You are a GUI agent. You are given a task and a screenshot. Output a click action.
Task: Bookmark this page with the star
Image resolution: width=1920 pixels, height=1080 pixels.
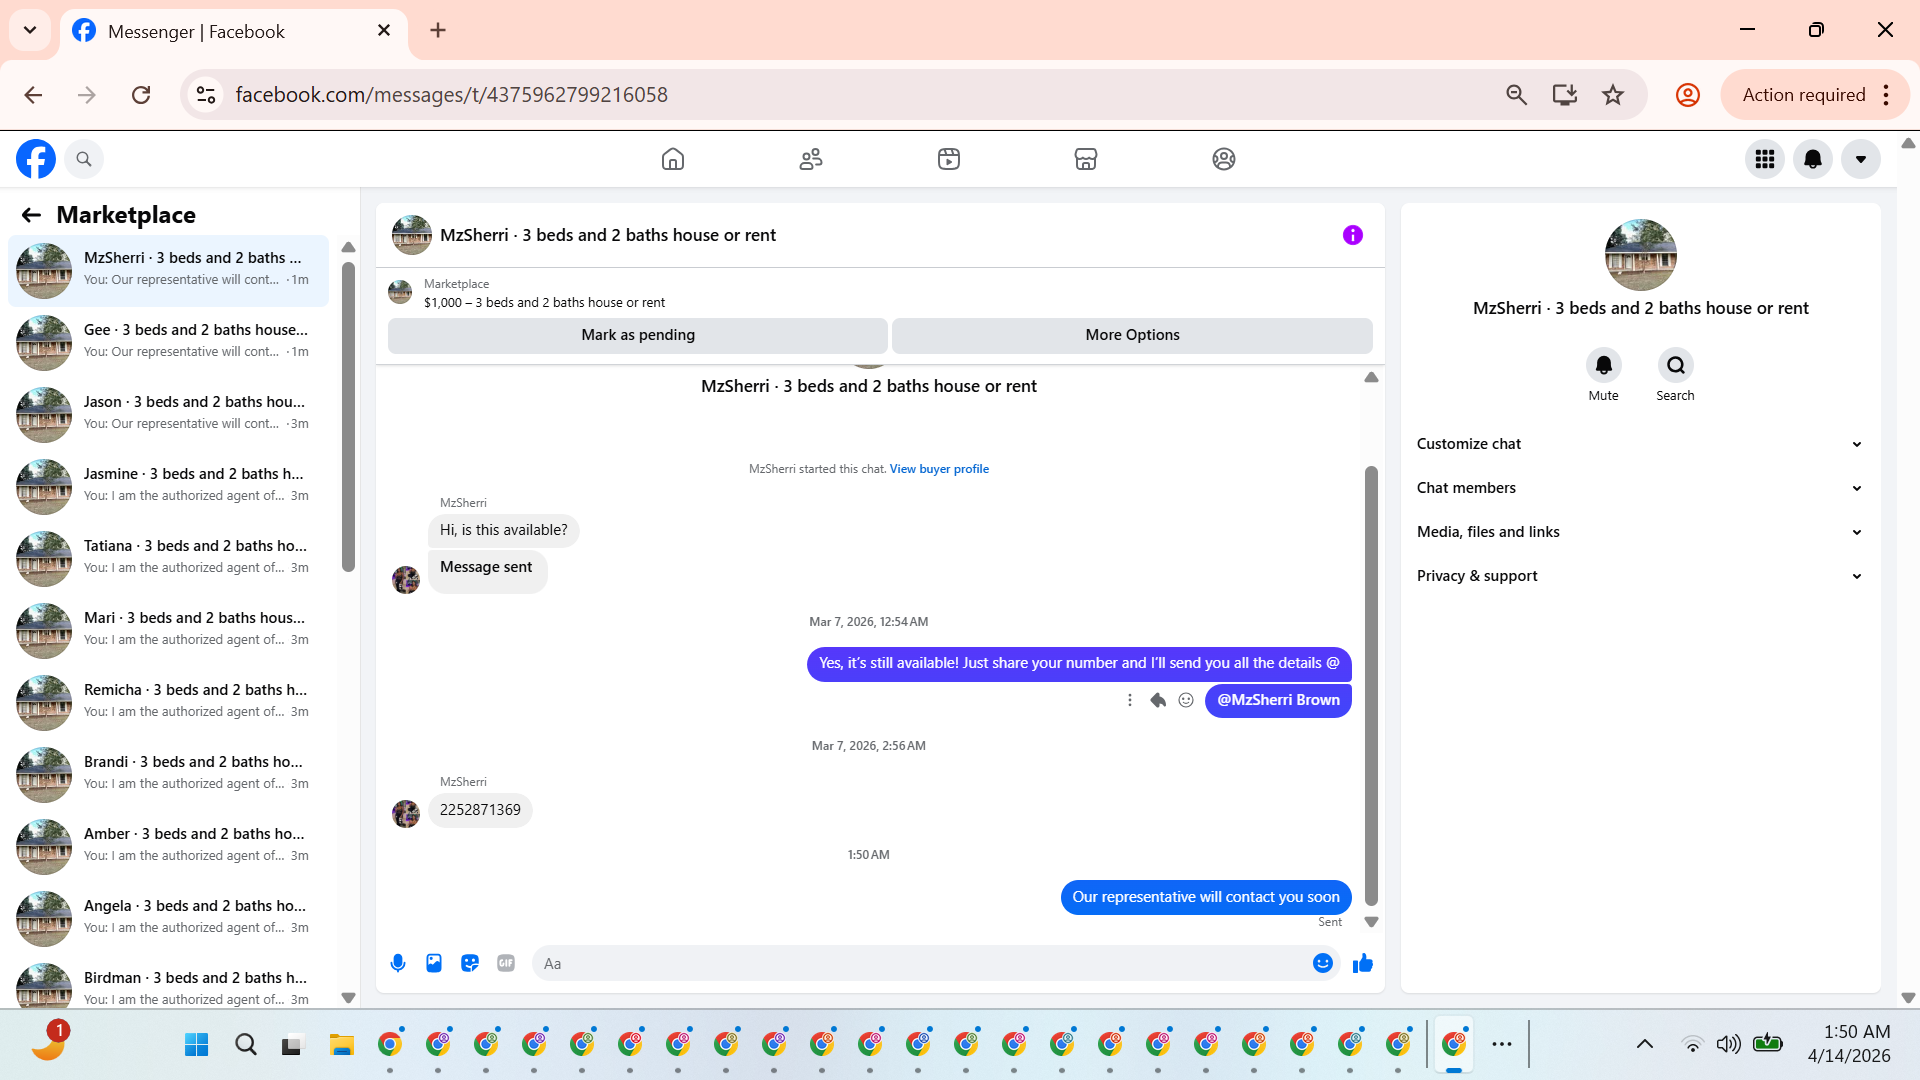[x=1612, y=95]
